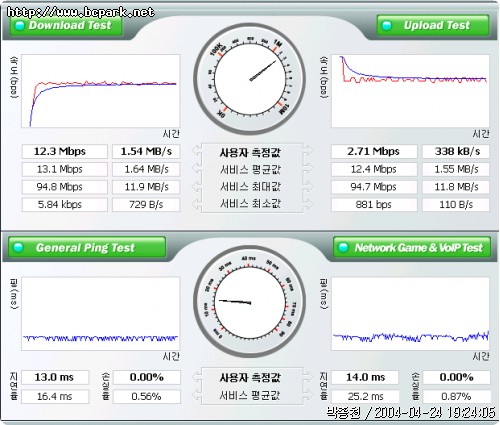Open Network Game & VoIP Test
Image resolution: width=500 pixels, height=425 pixels.
412,247
